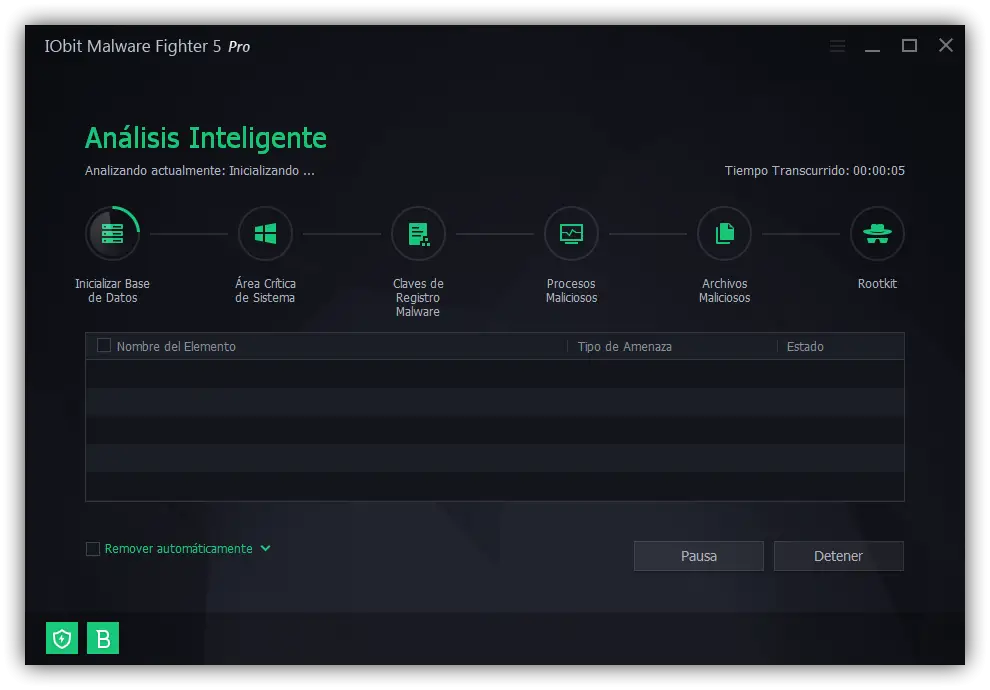Click the Claves de Registro Malware icon
990x690 pixels.
(x=418, y=234)
